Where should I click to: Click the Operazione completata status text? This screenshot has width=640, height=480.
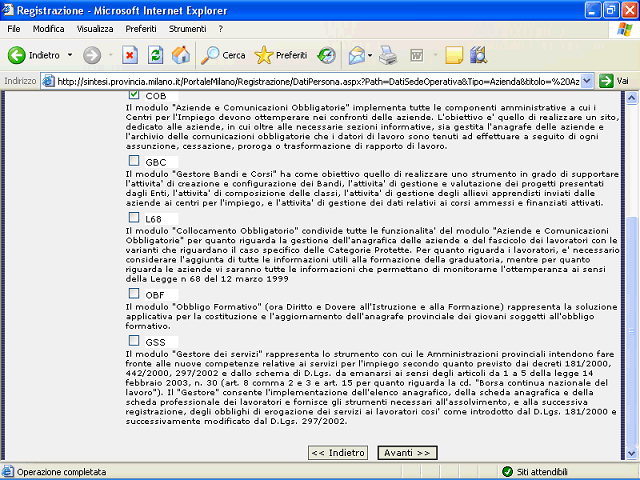pos(61,472)
